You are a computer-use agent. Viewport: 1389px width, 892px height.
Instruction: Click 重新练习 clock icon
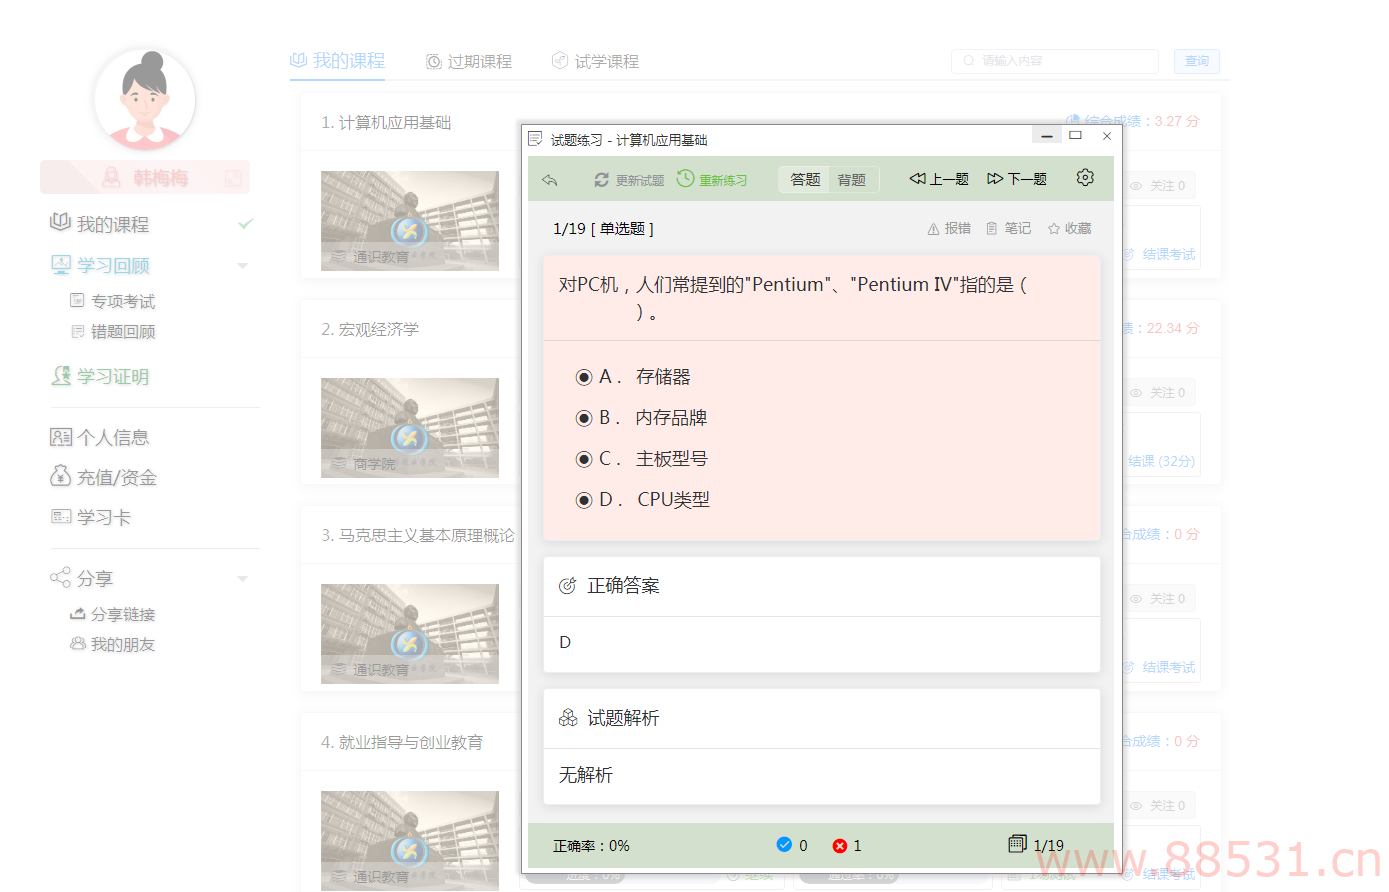pos(685,179)
